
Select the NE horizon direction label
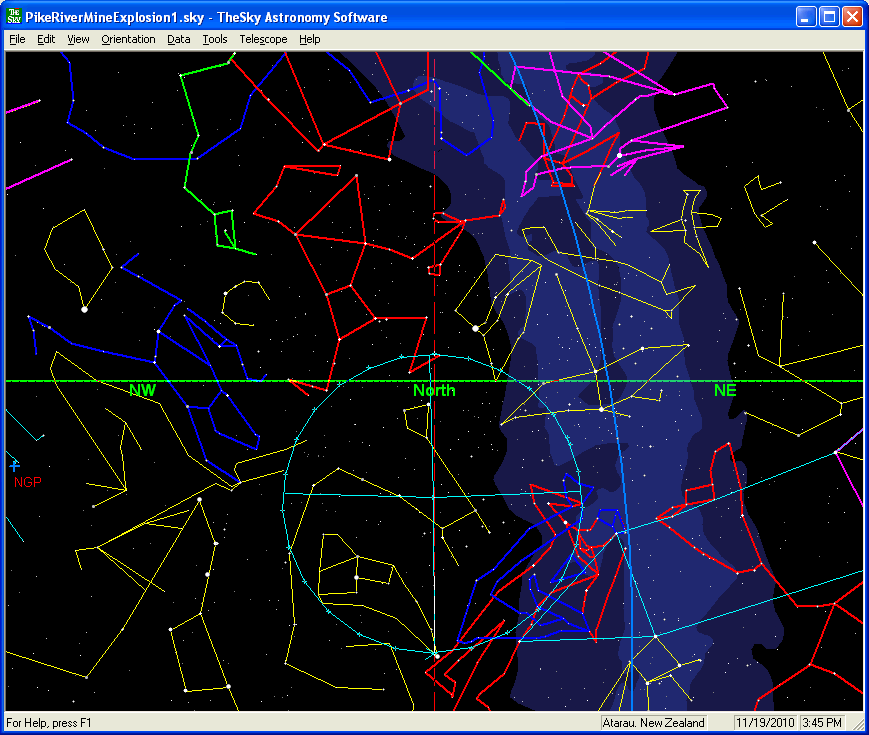click(725, 390)
